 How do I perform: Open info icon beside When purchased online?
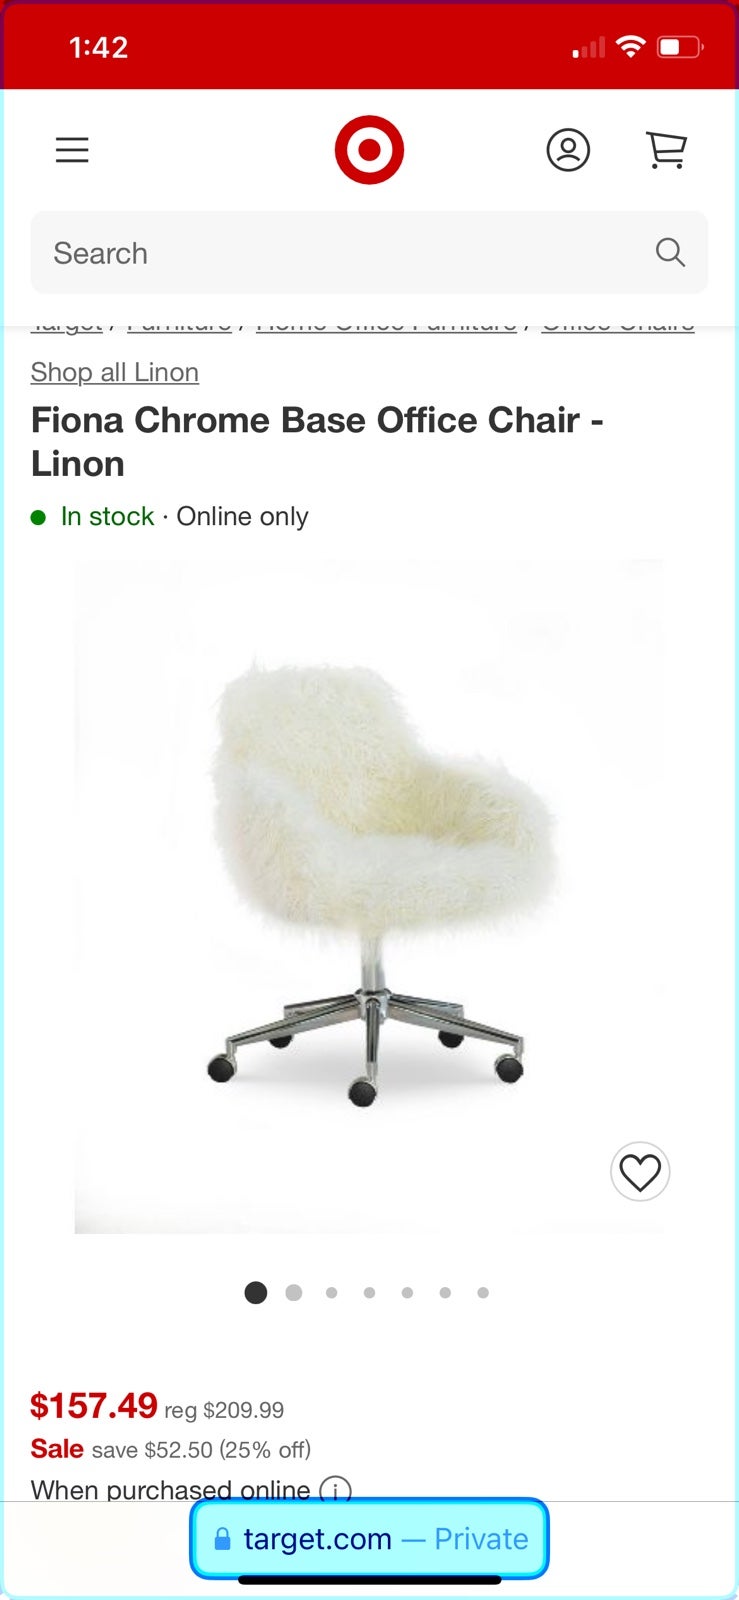pyautogui.click(x=335, y=1490)
